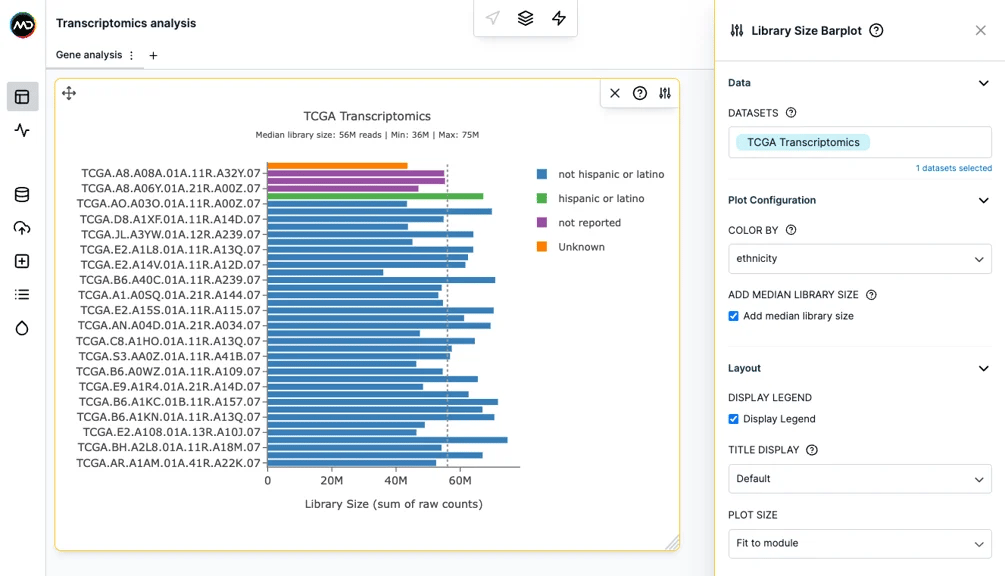The height and width of the screenshot is (576, 1005).
Task: Open the Color By ethnicity dropdown
Action: [860, 259]
